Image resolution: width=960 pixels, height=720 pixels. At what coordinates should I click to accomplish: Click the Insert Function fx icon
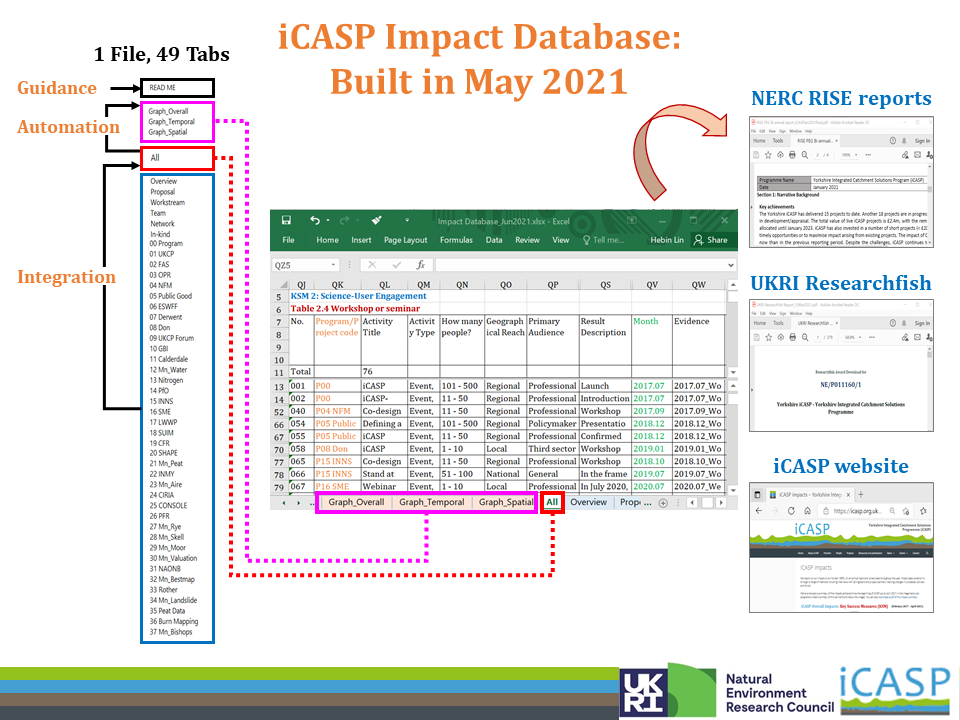[421, 265]
